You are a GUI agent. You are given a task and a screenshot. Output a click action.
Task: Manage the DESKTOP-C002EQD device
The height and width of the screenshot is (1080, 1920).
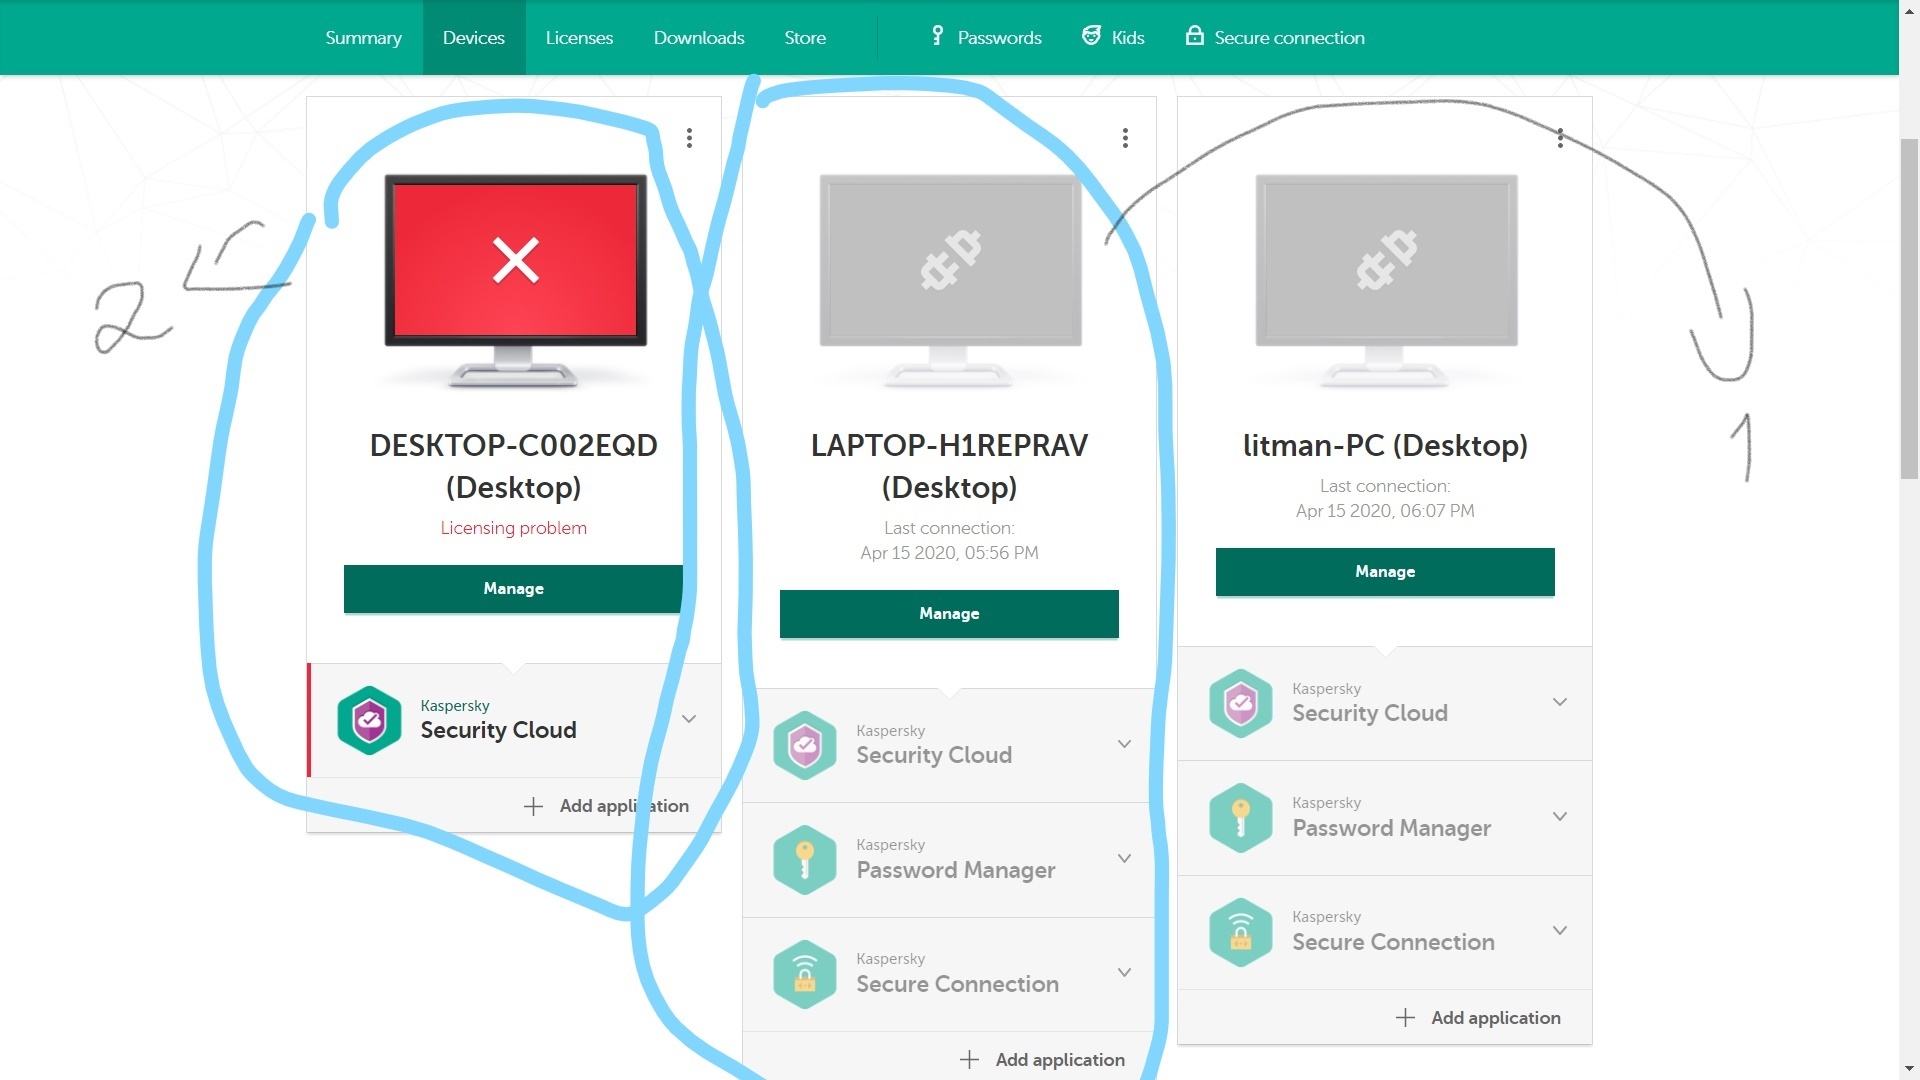tap(513, 589)
